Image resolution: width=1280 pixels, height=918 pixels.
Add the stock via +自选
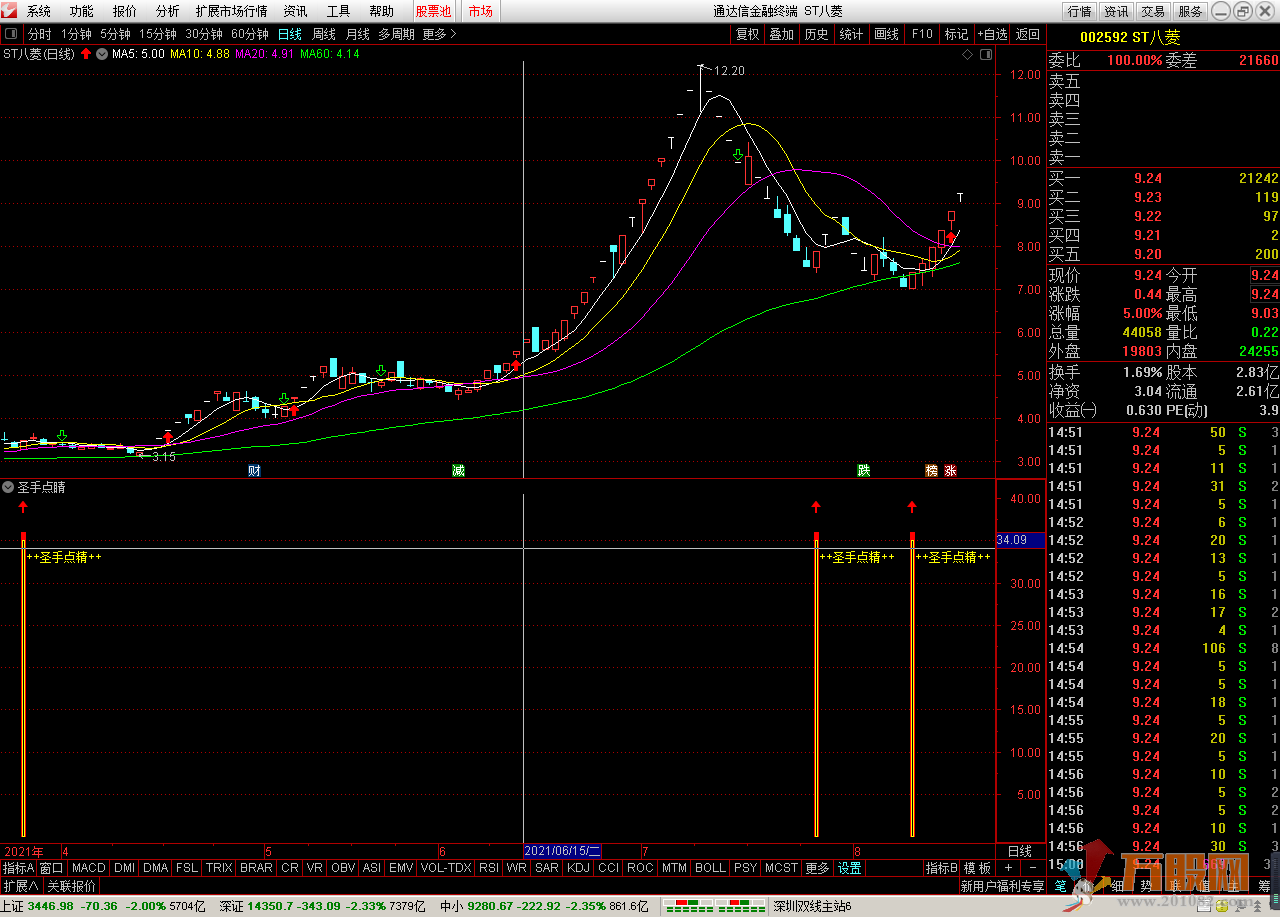click(992, 34)
